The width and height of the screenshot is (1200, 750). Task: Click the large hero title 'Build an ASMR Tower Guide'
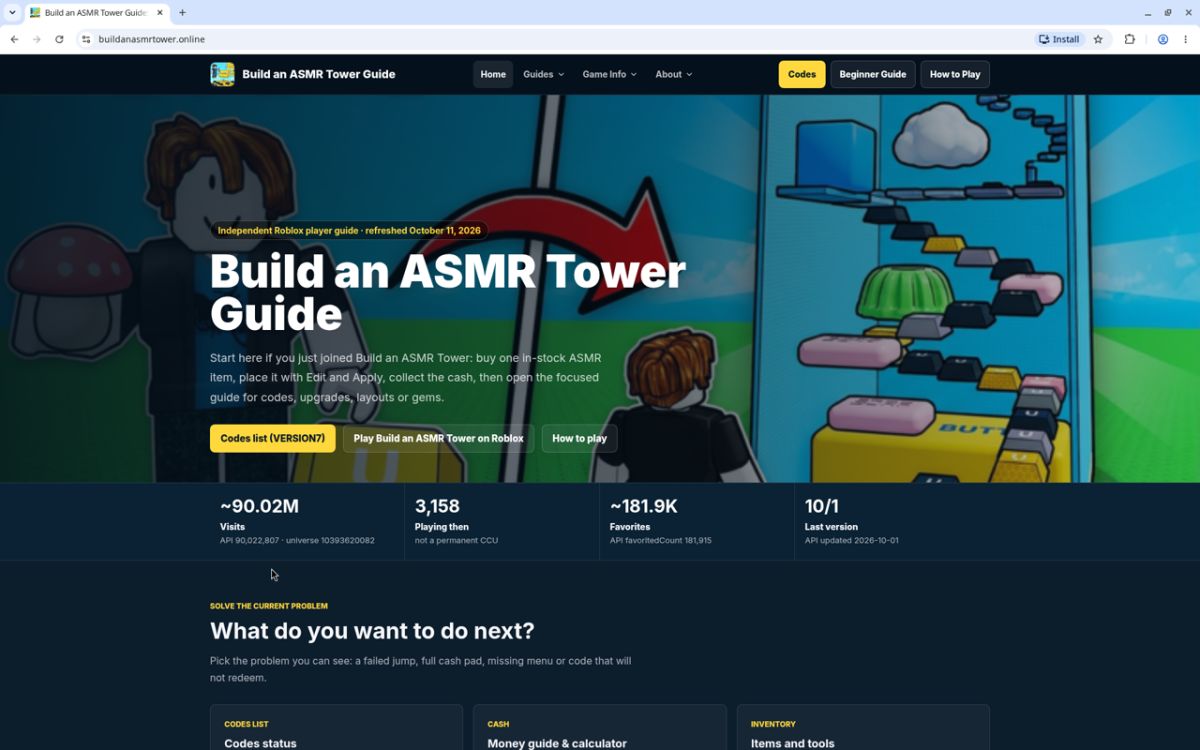click(447, 292)
